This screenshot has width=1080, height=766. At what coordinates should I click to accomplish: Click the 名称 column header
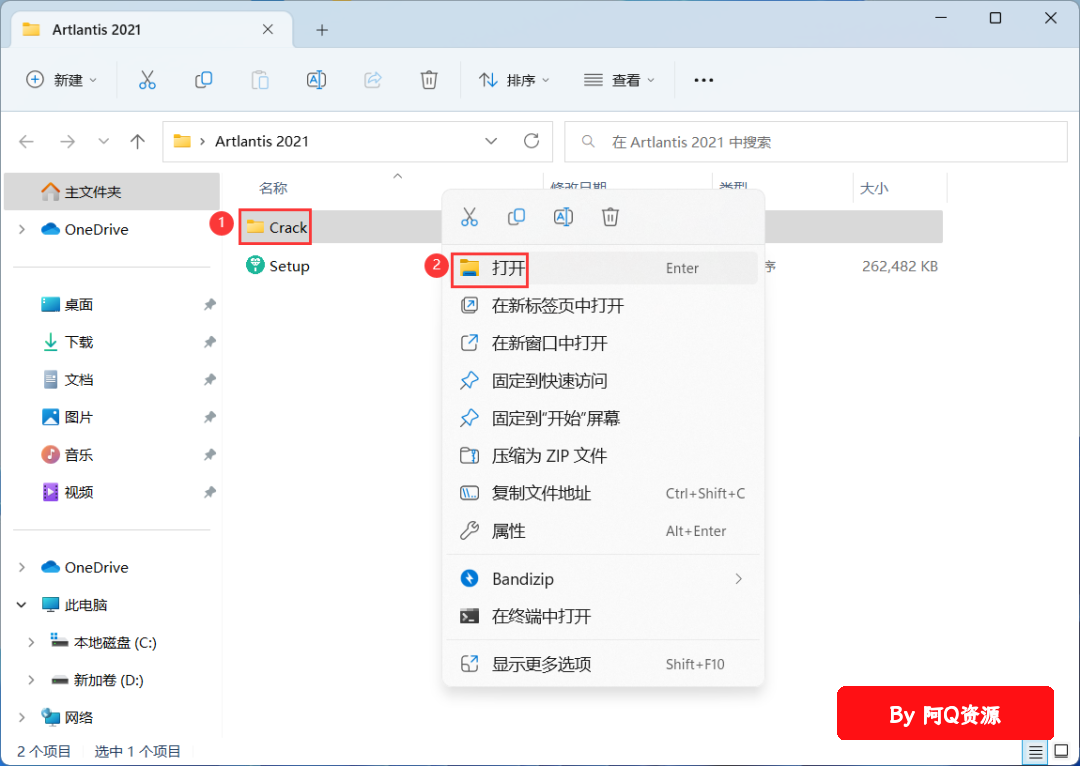(x=273, y=188)
